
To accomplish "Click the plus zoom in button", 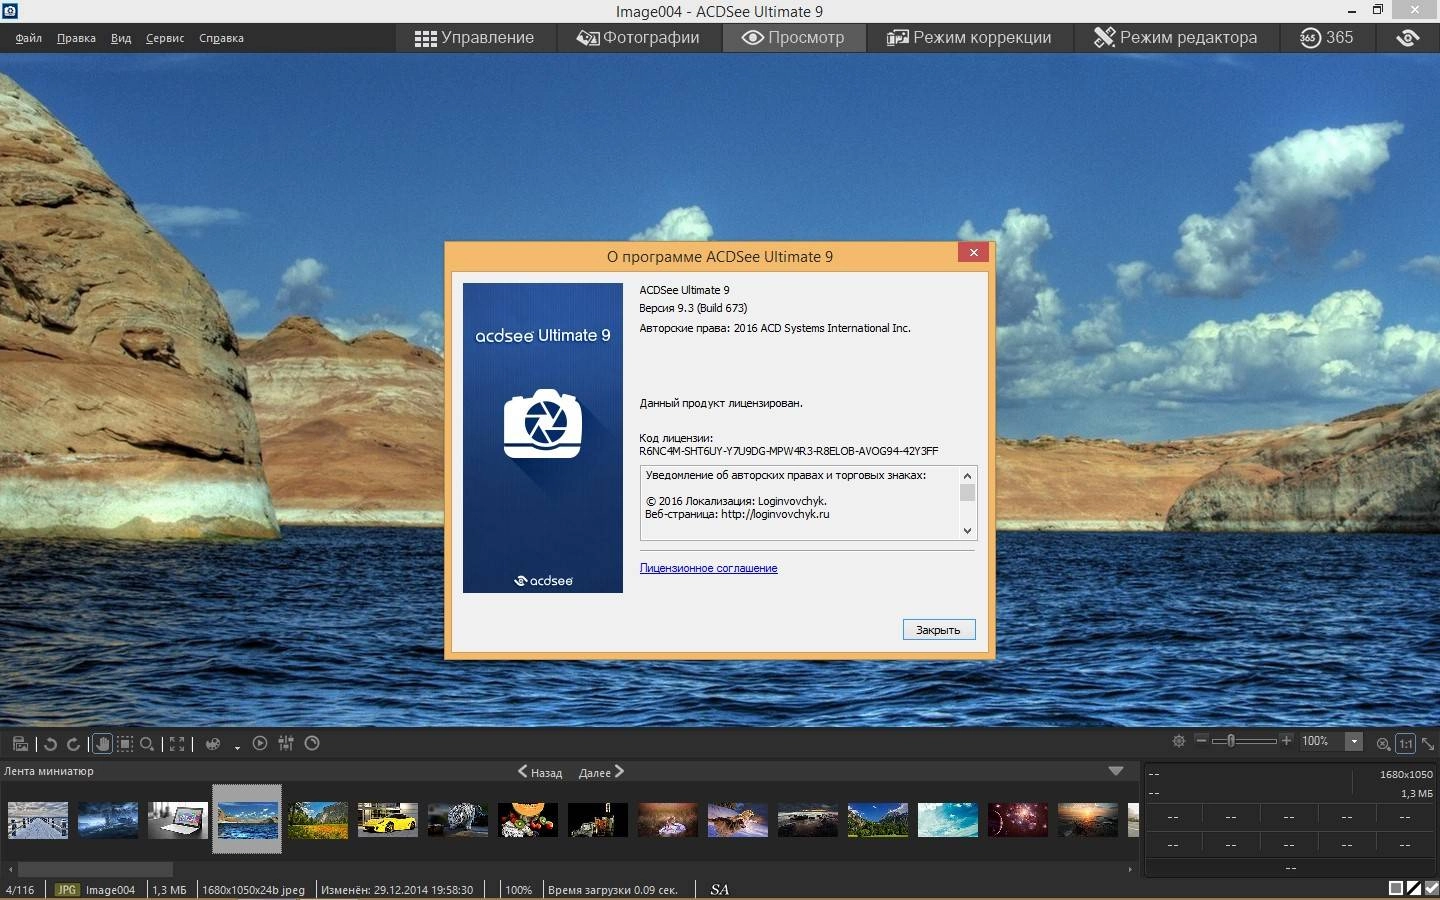I will click(1286, 741).
